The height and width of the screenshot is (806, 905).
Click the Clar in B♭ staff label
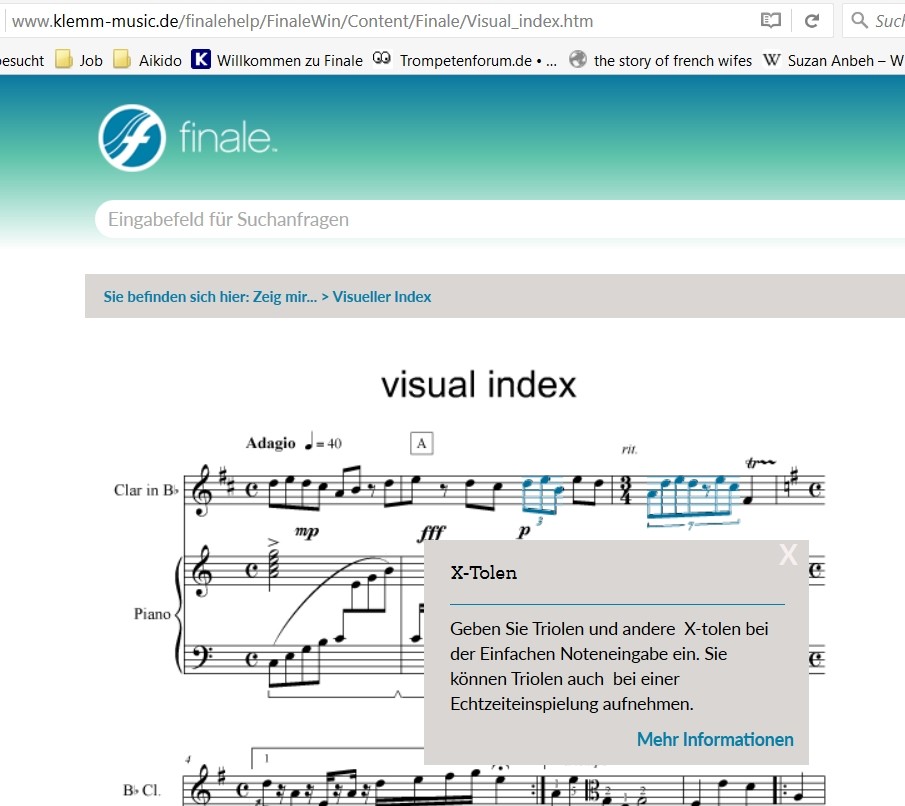(x=145, y=490)
